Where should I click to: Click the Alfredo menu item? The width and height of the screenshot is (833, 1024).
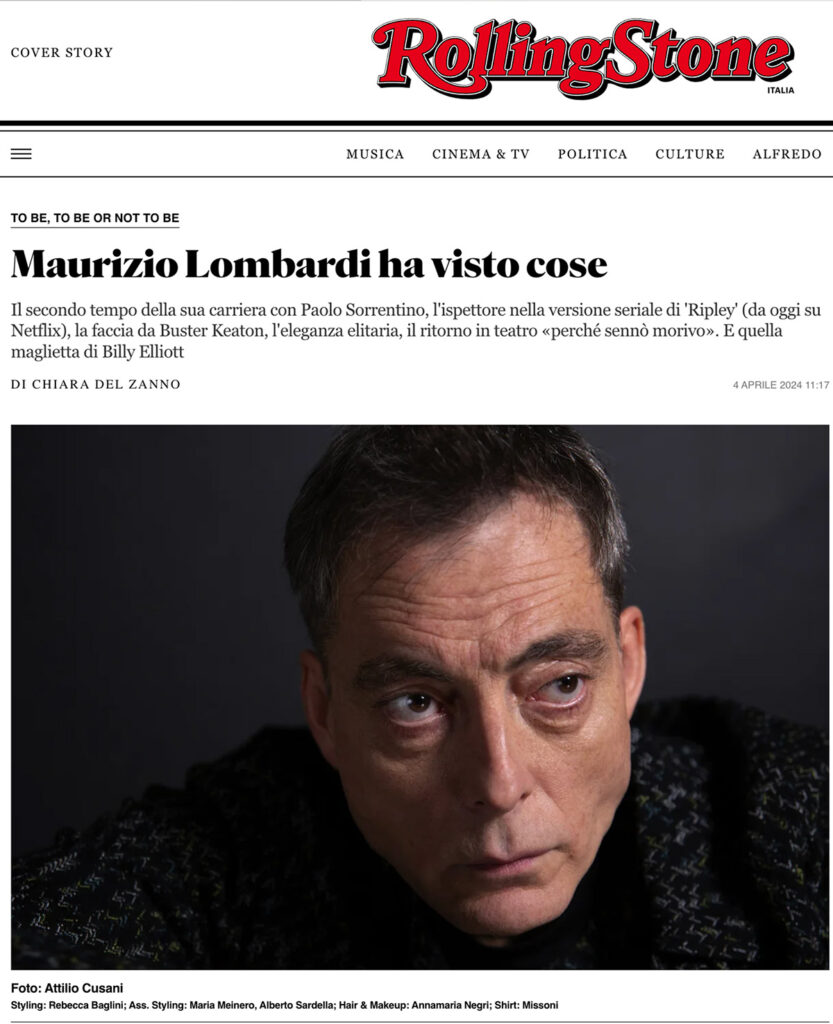pos(787,154)
